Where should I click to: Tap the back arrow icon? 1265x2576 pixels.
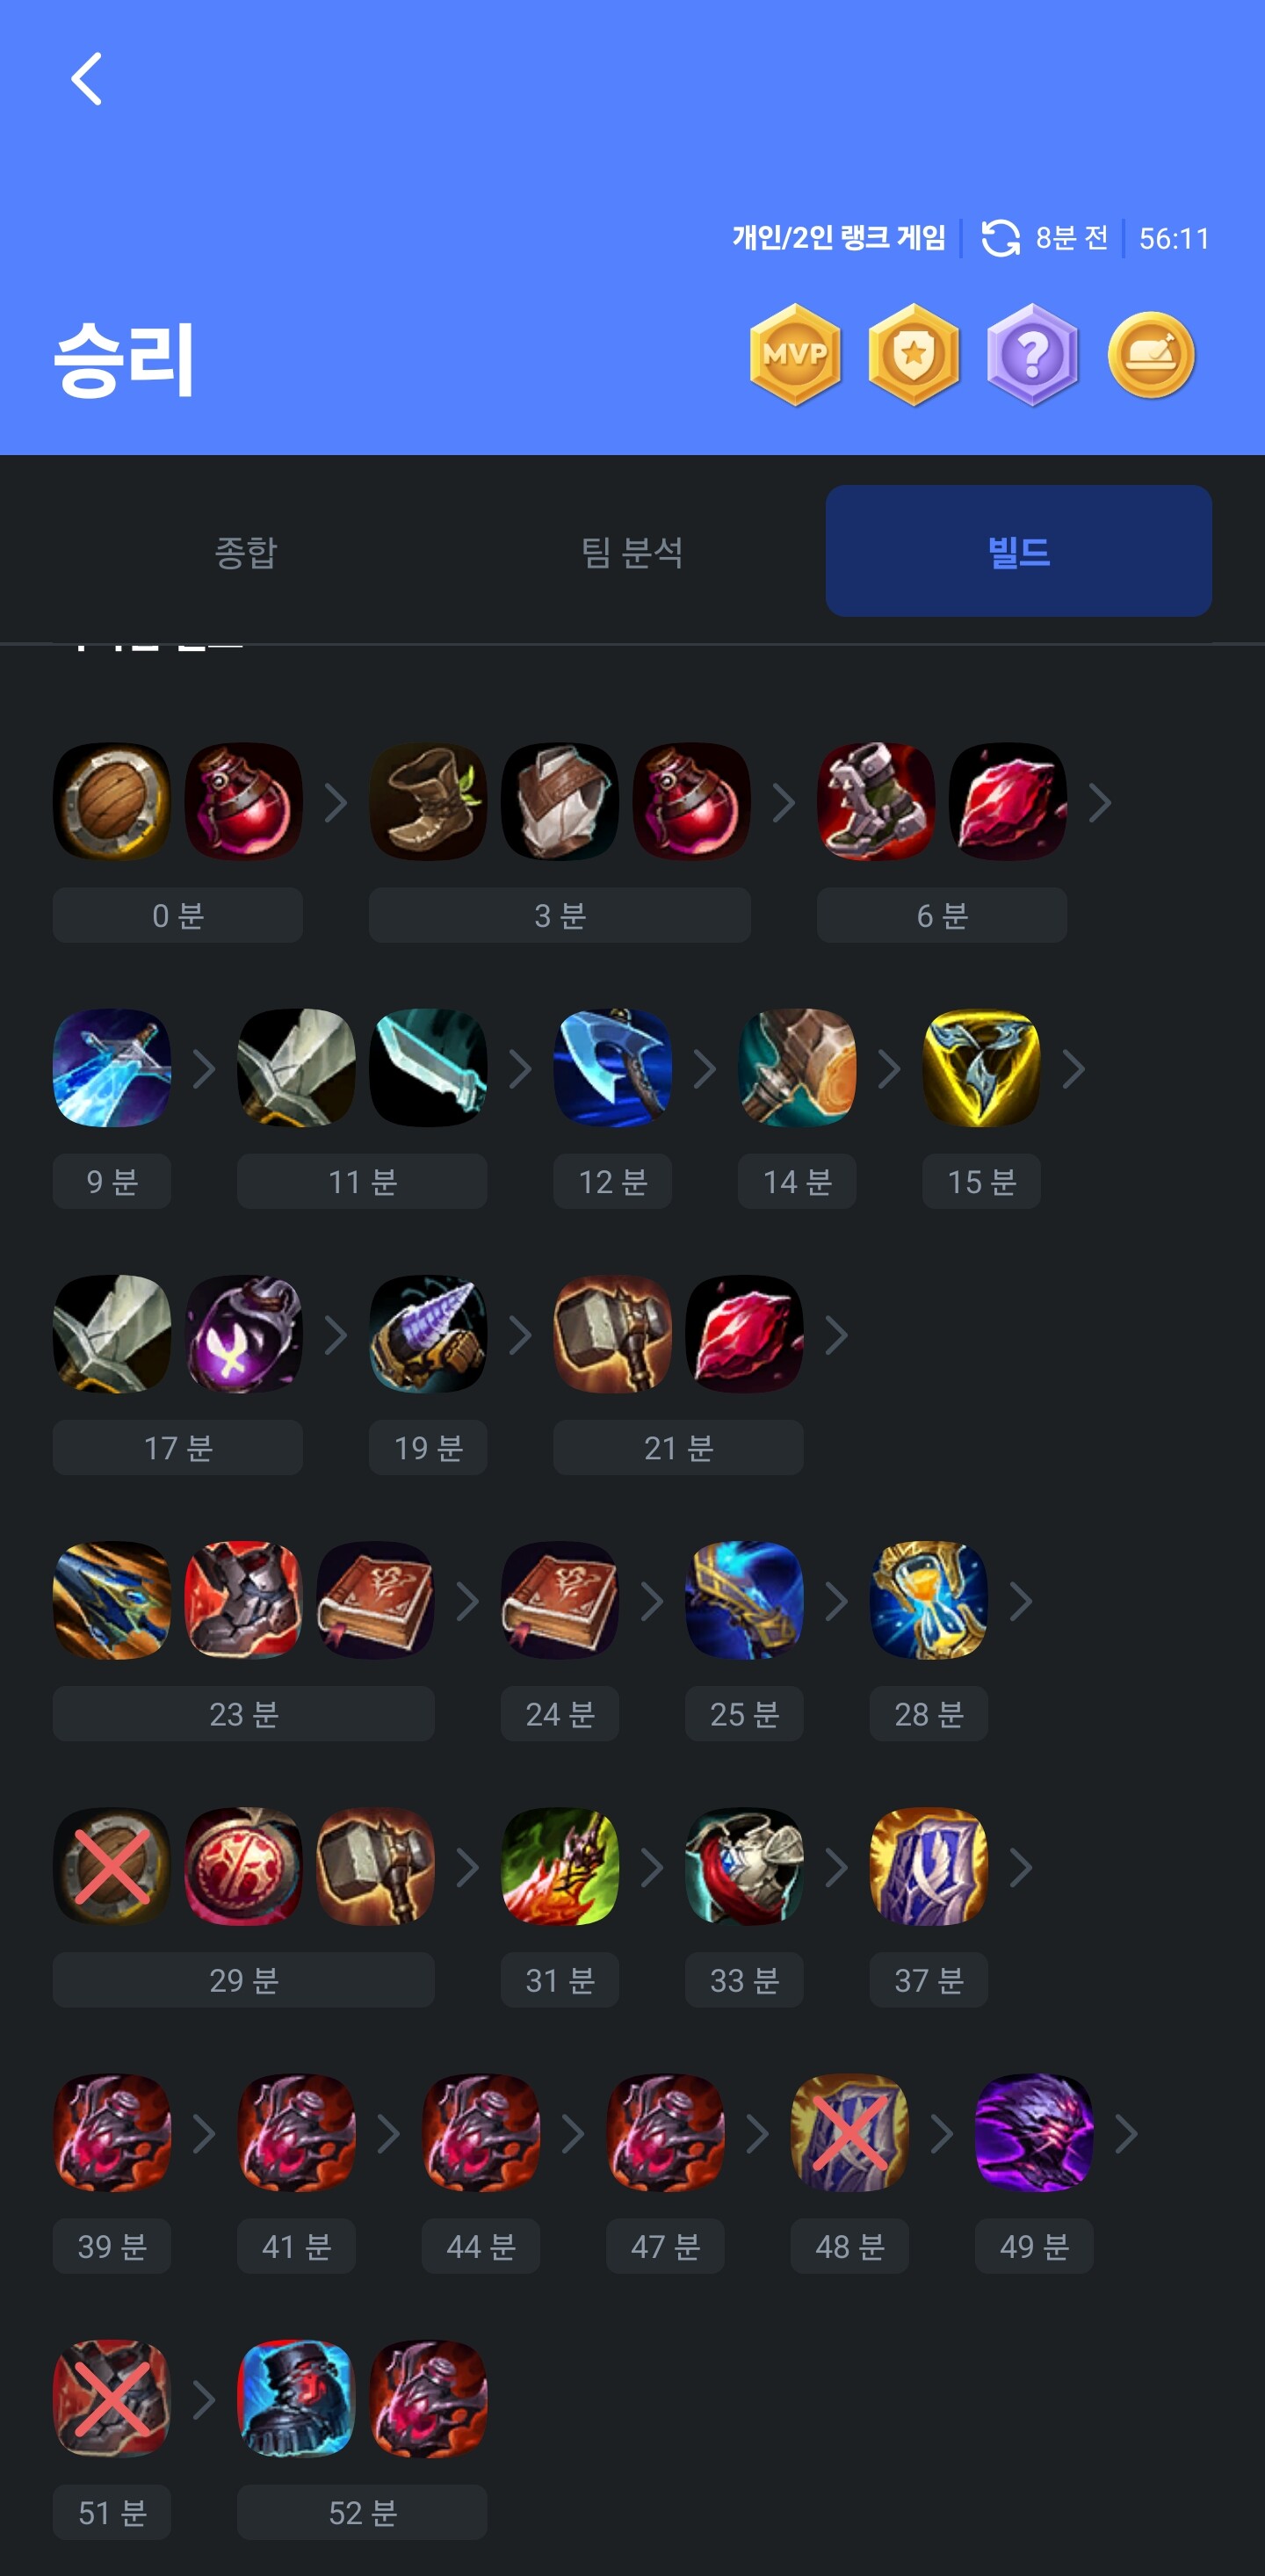coord(87,79)
